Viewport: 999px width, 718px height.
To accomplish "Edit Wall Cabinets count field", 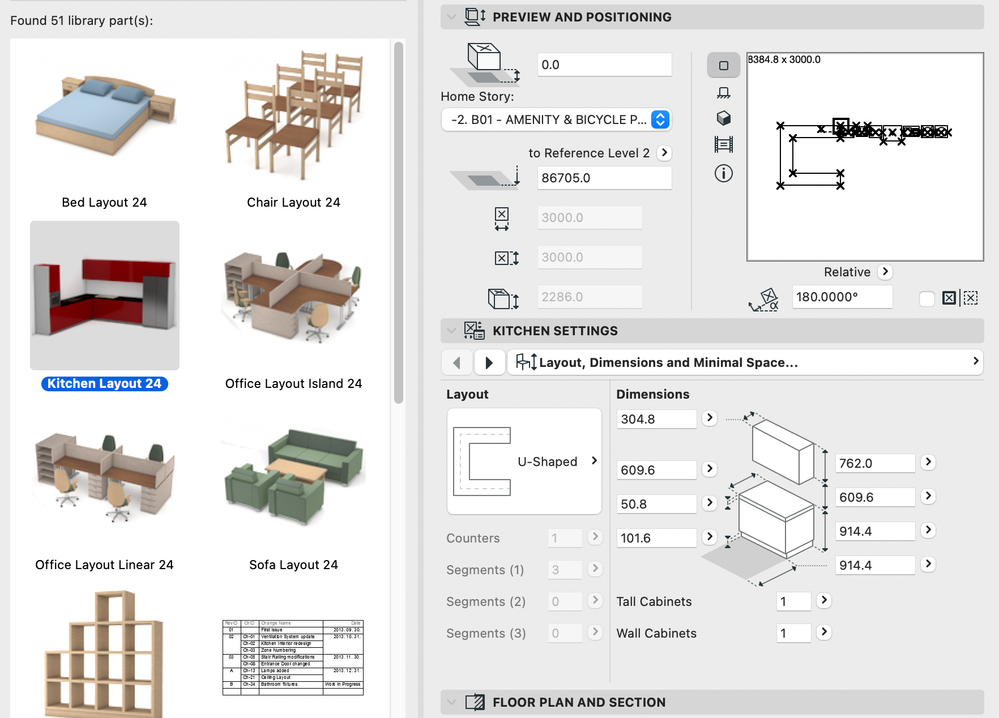I will click(x=793, y=633).
